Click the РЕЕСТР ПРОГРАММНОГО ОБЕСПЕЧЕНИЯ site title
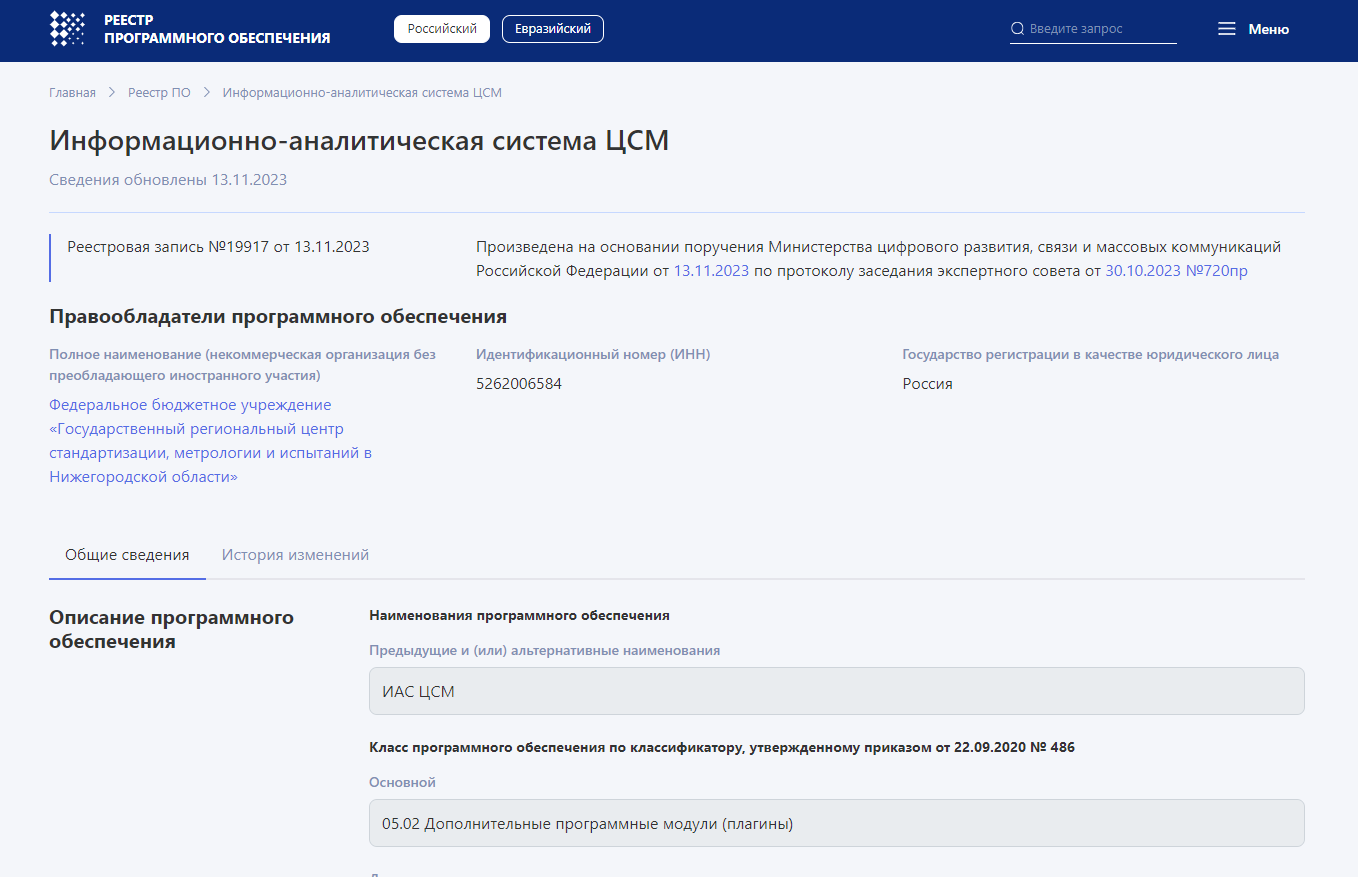Screen dimensions: 1358x877 [x=216, y=29]
